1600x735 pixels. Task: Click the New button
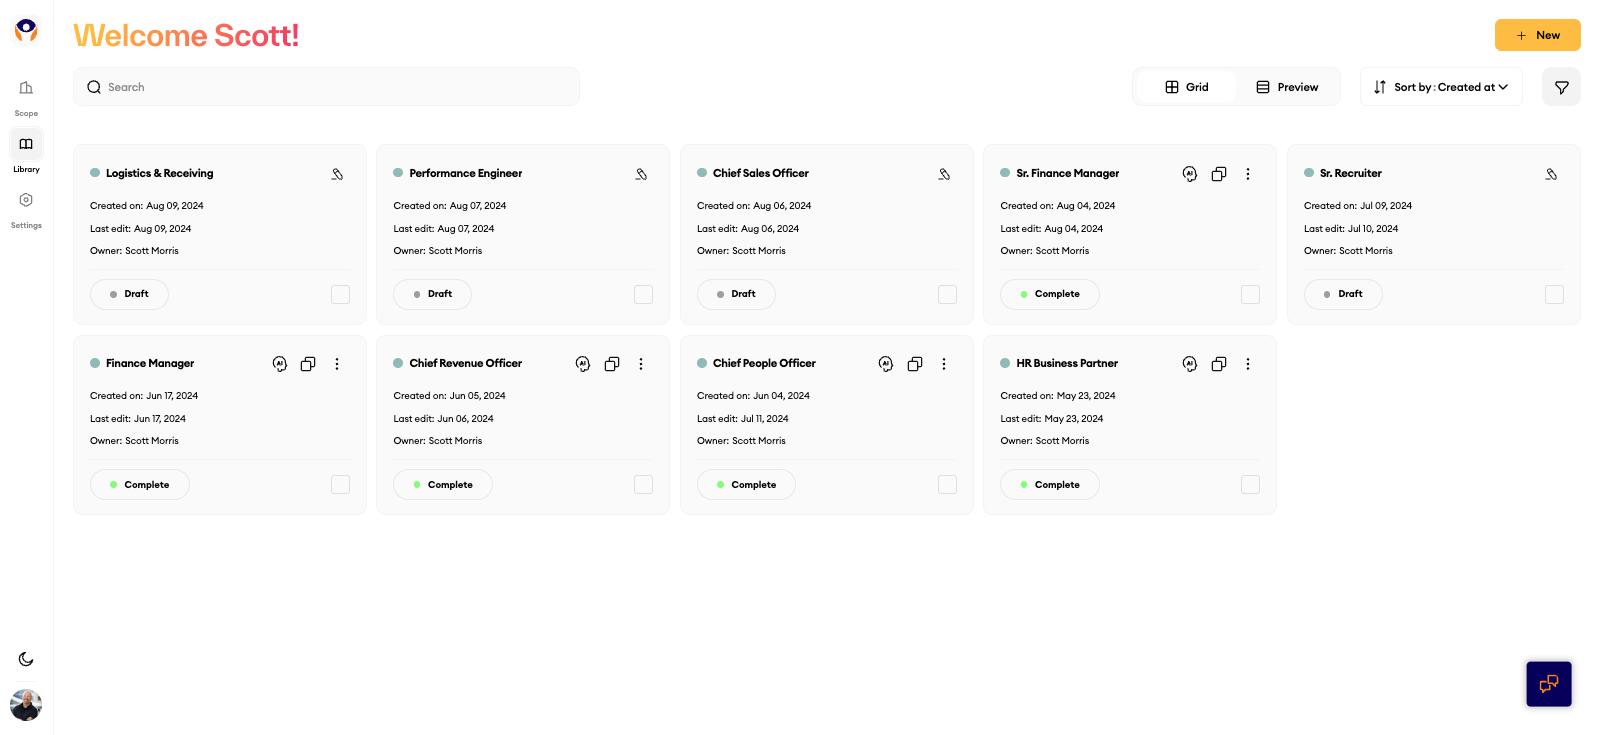point(1537,35)
